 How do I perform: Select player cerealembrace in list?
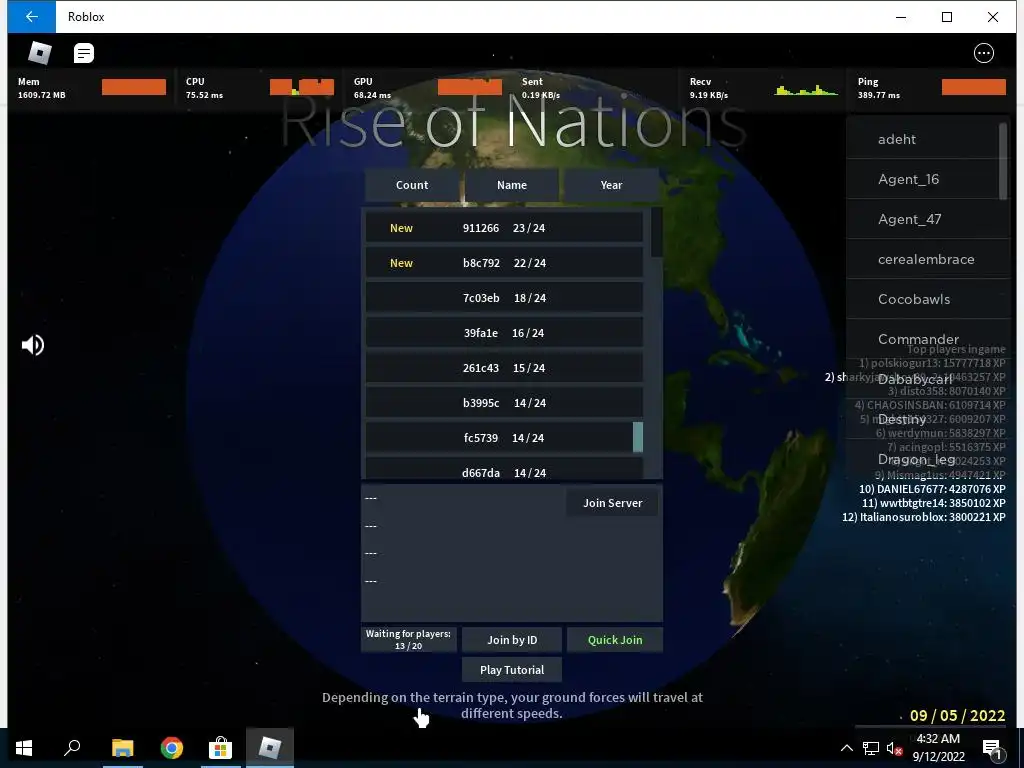[927, 259]
